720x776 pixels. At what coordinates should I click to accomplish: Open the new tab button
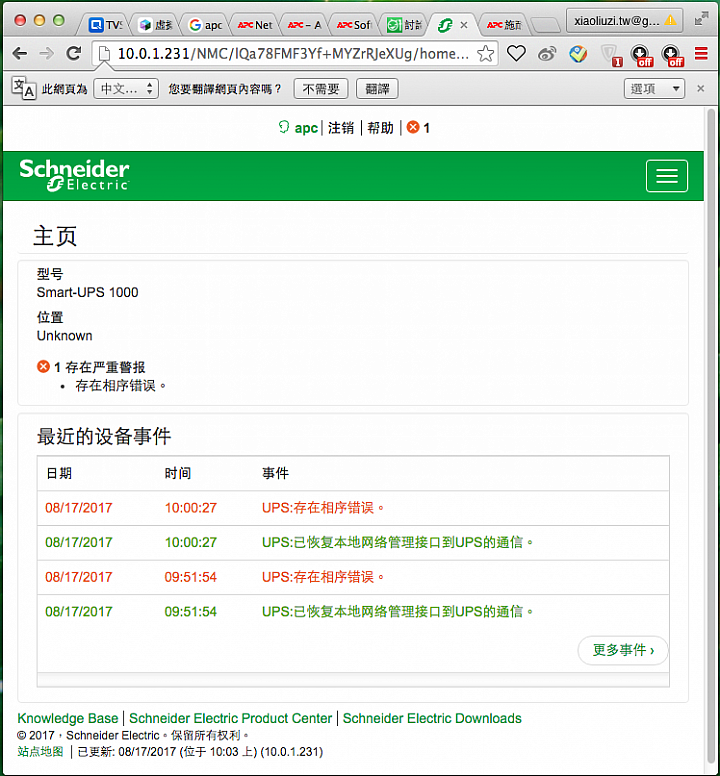click(547, 25)
